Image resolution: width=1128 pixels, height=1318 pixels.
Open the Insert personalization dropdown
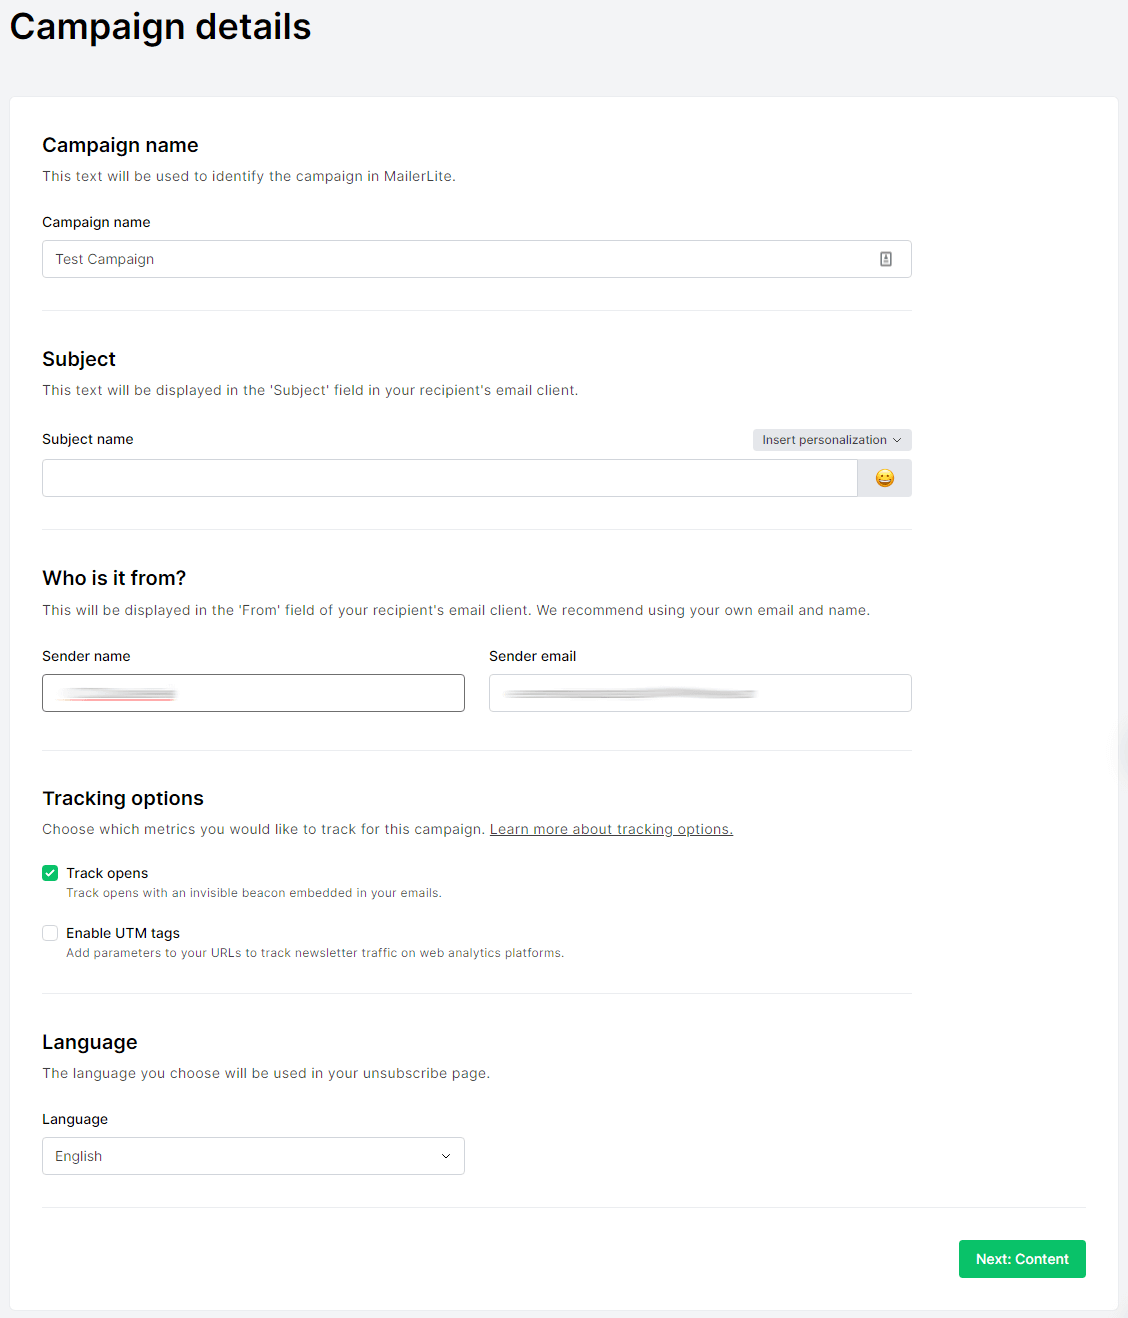coord(824,440)
